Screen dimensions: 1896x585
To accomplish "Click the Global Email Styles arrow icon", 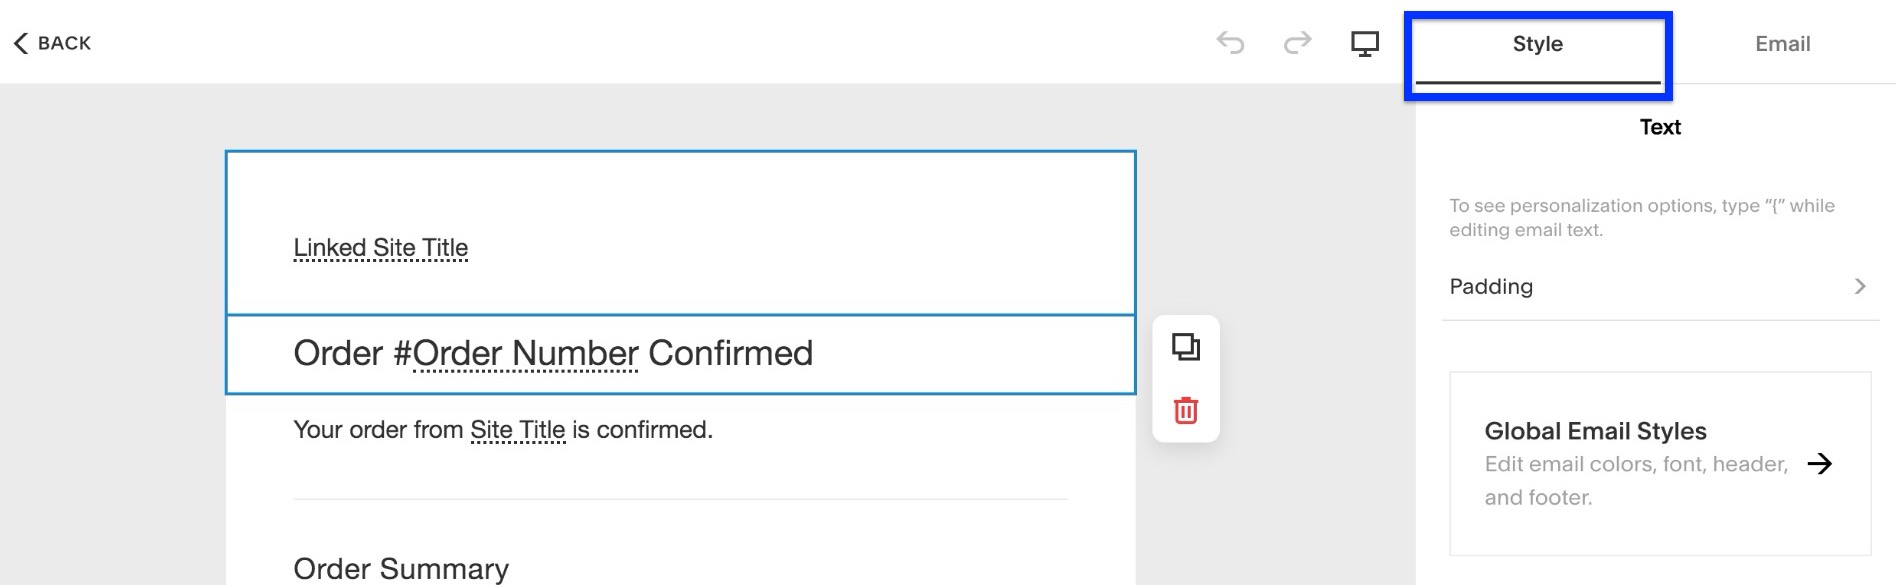I will pyautogui.click(x=1820, y=464).
